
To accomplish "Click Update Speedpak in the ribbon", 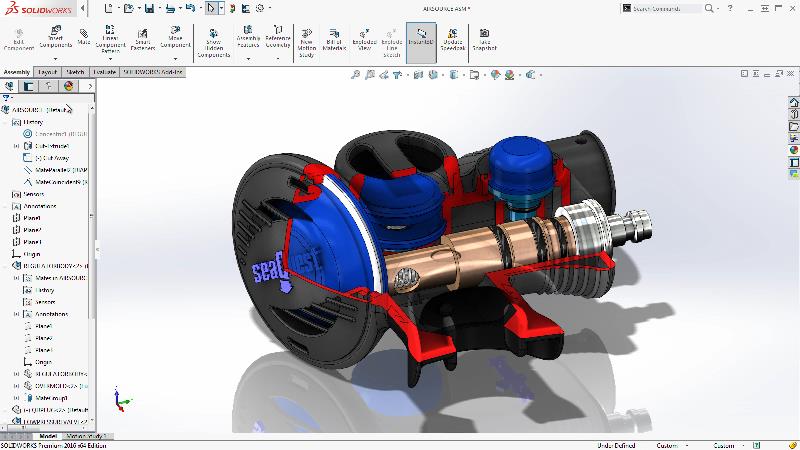I will [453, 40].
